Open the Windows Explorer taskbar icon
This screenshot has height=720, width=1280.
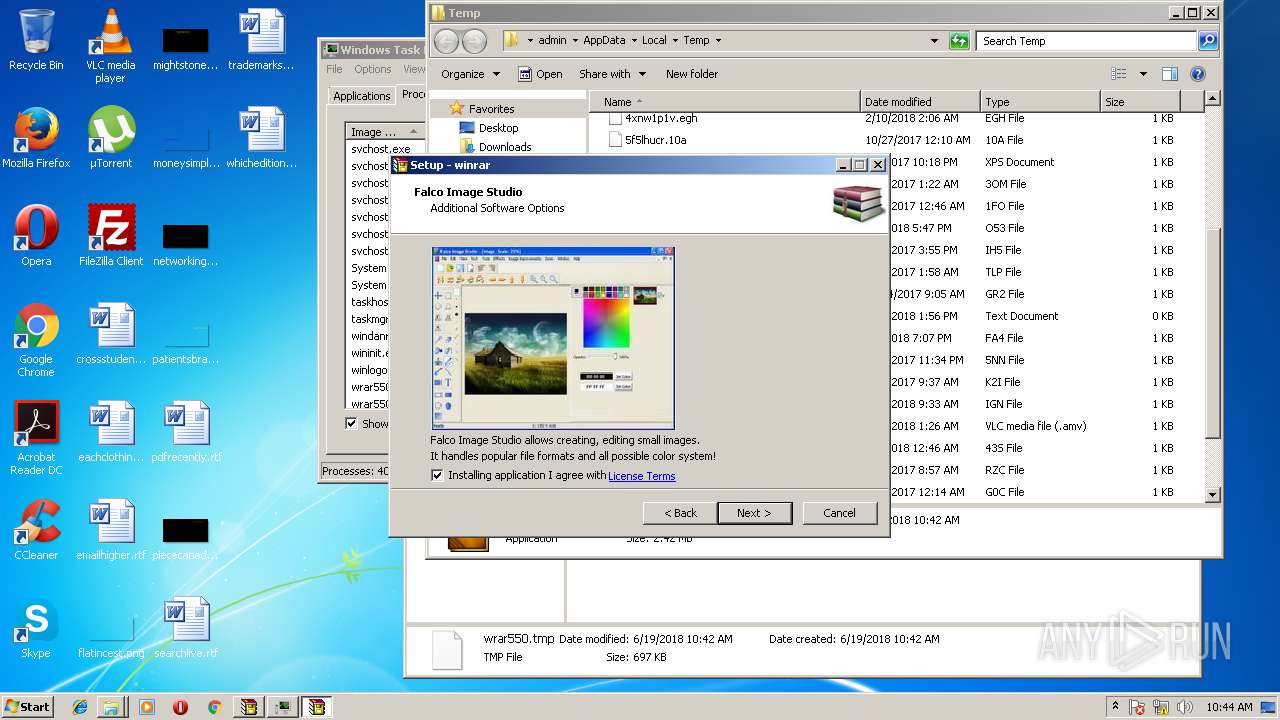coord(110,707)
